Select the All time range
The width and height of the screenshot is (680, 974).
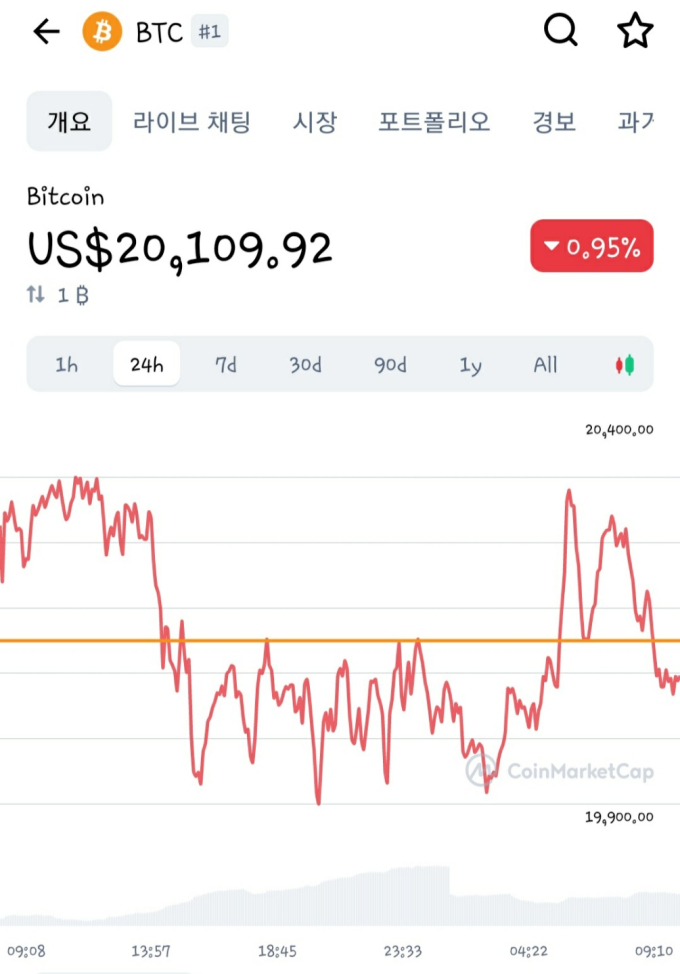point(545,365)
